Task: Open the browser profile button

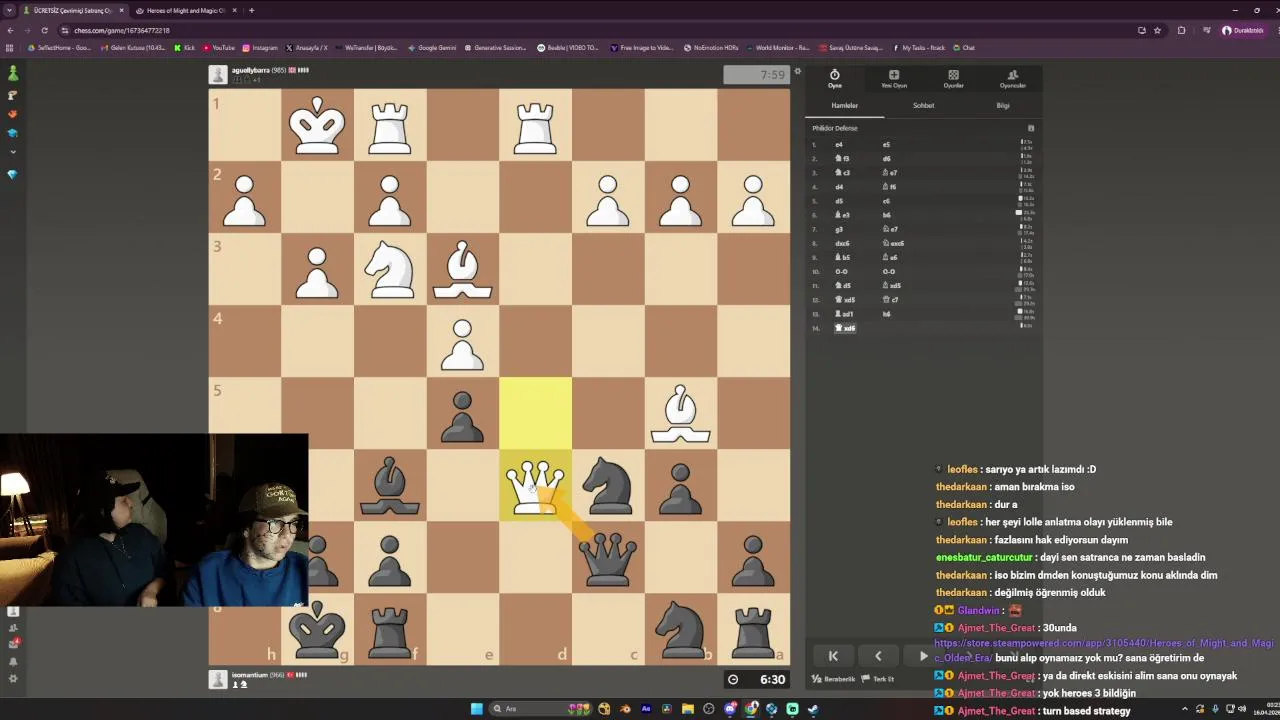Action: [1243, 30]
